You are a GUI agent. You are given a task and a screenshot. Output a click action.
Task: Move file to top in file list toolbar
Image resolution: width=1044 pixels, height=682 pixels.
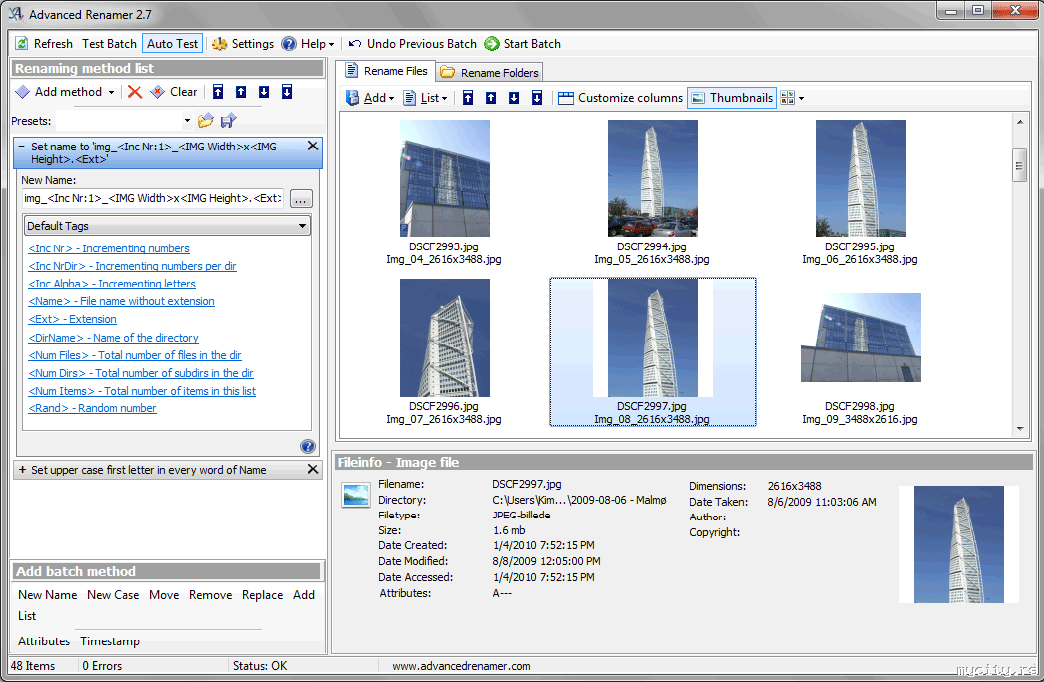coord(467,98)
